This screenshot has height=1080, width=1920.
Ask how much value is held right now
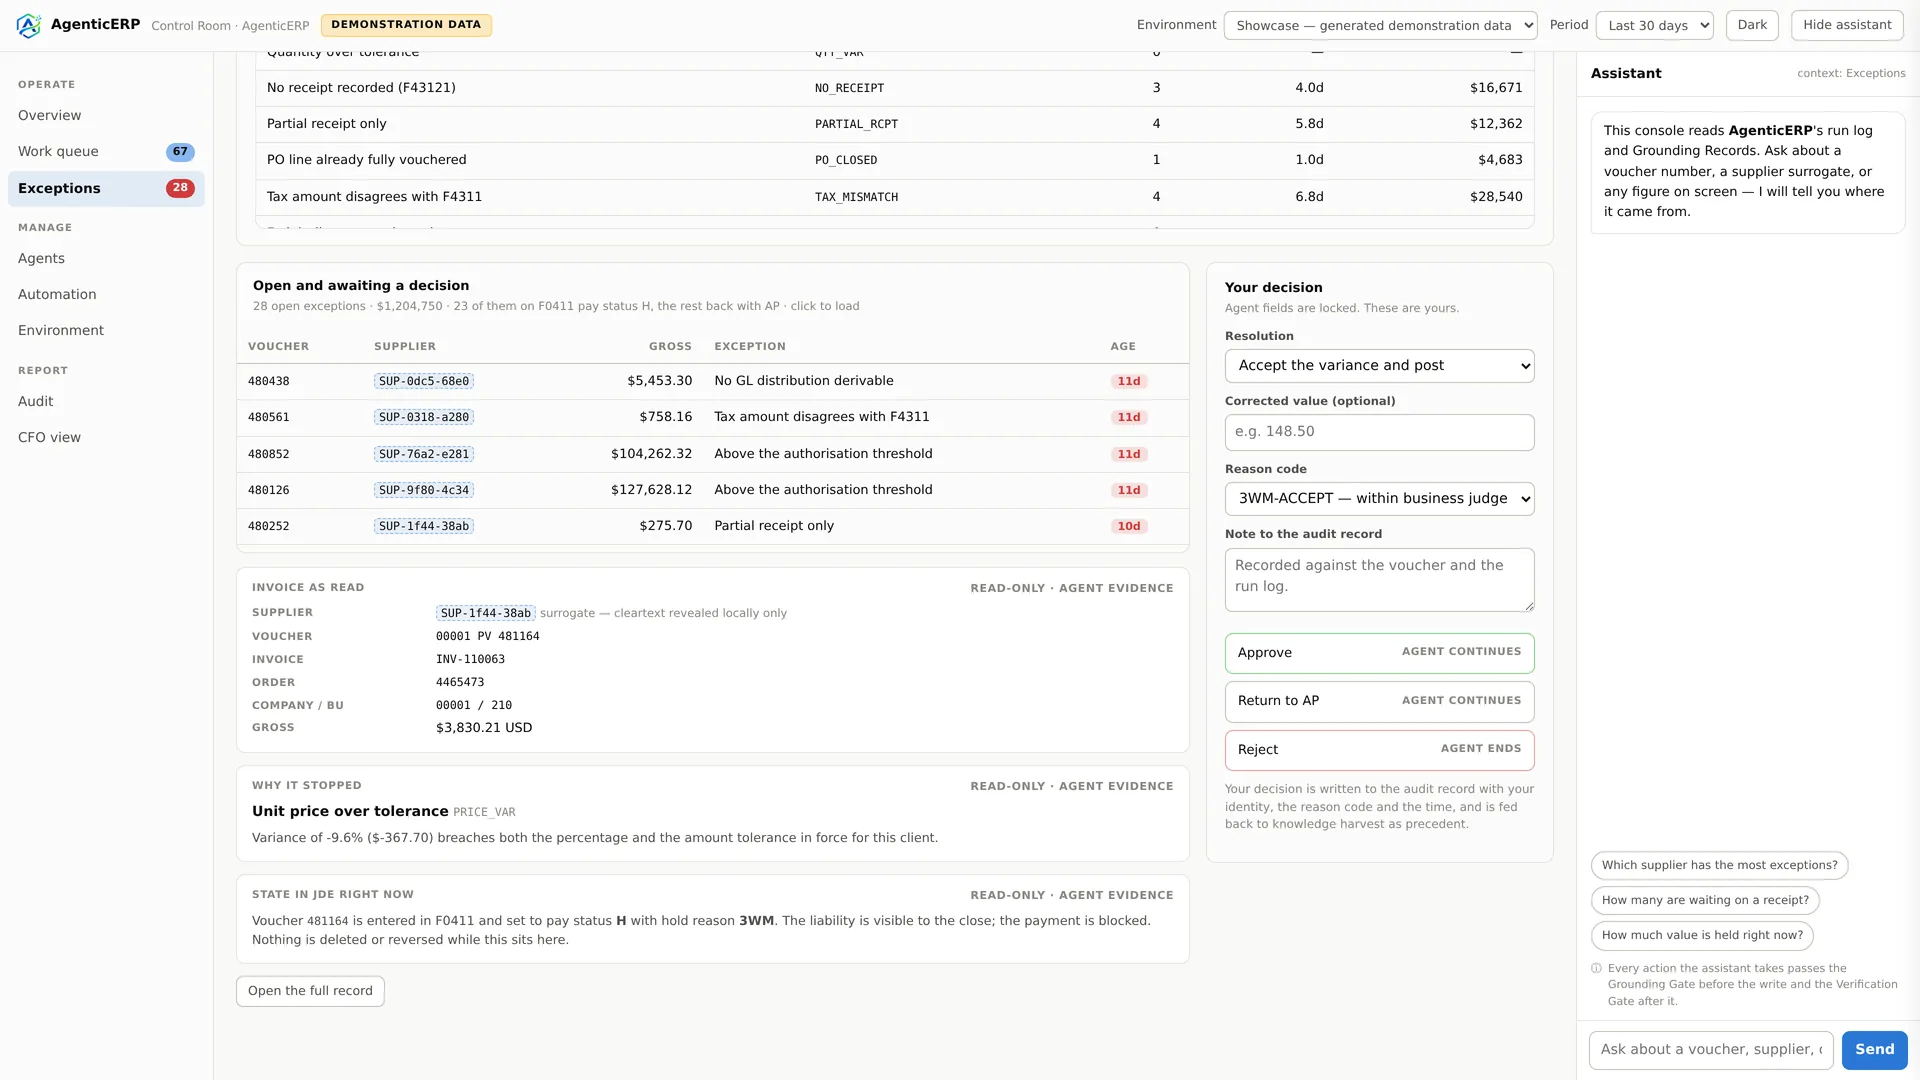1702,936
